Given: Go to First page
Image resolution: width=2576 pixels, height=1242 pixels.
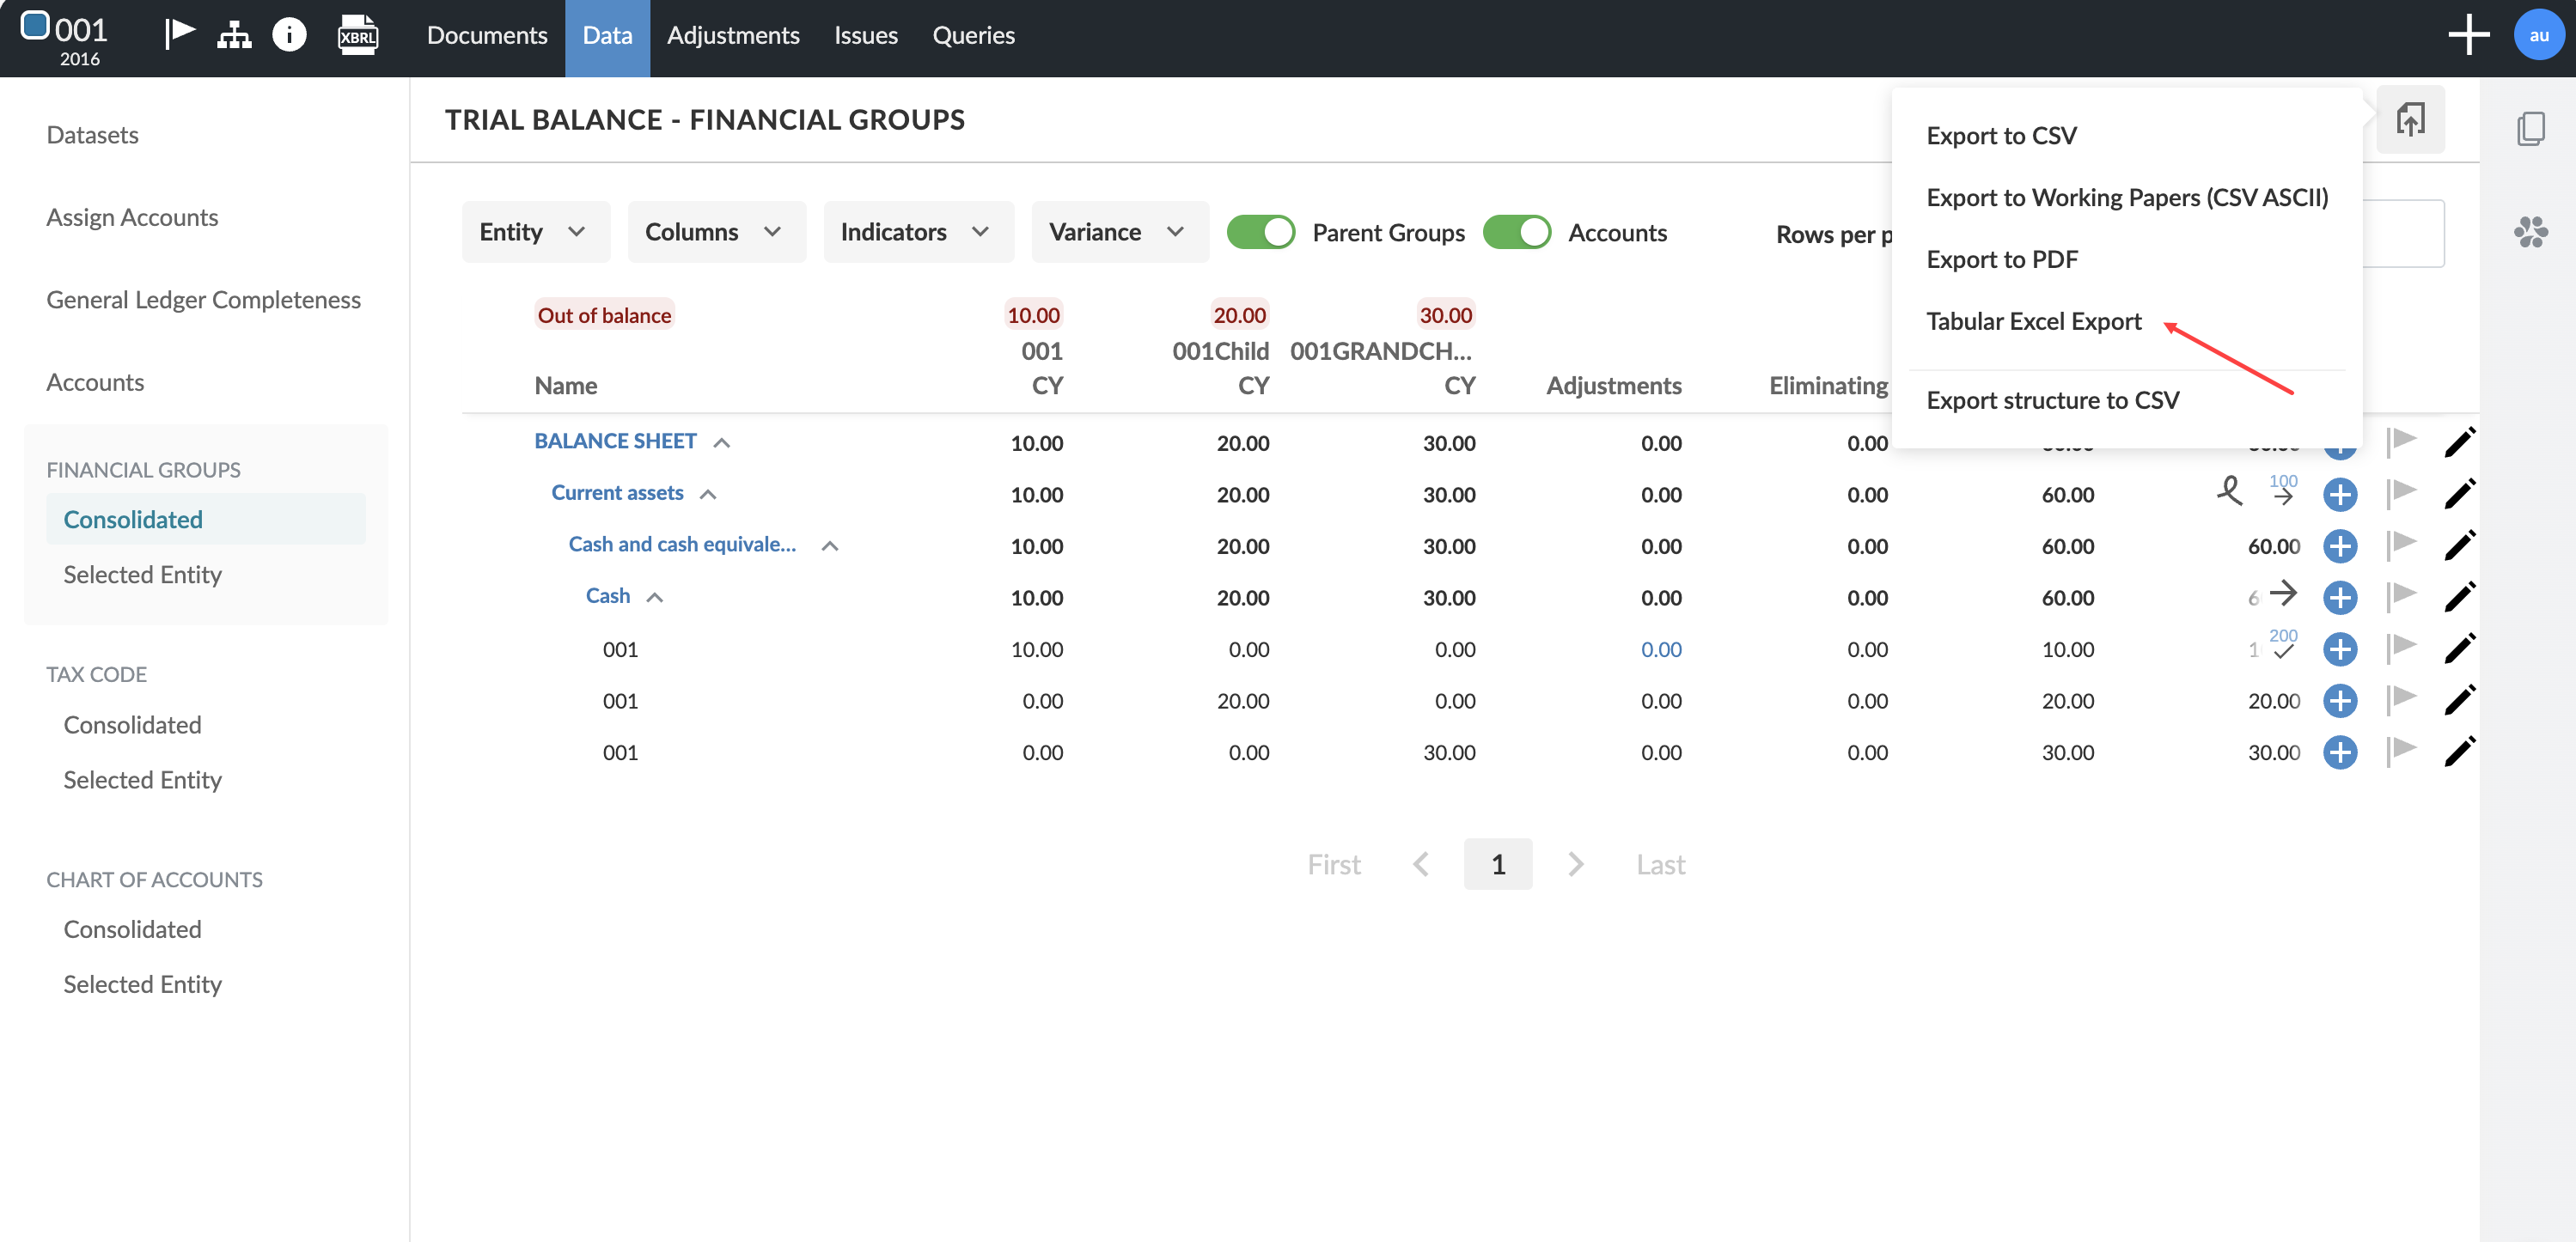Looking at the screenshot, I should tap(1334, 864).
